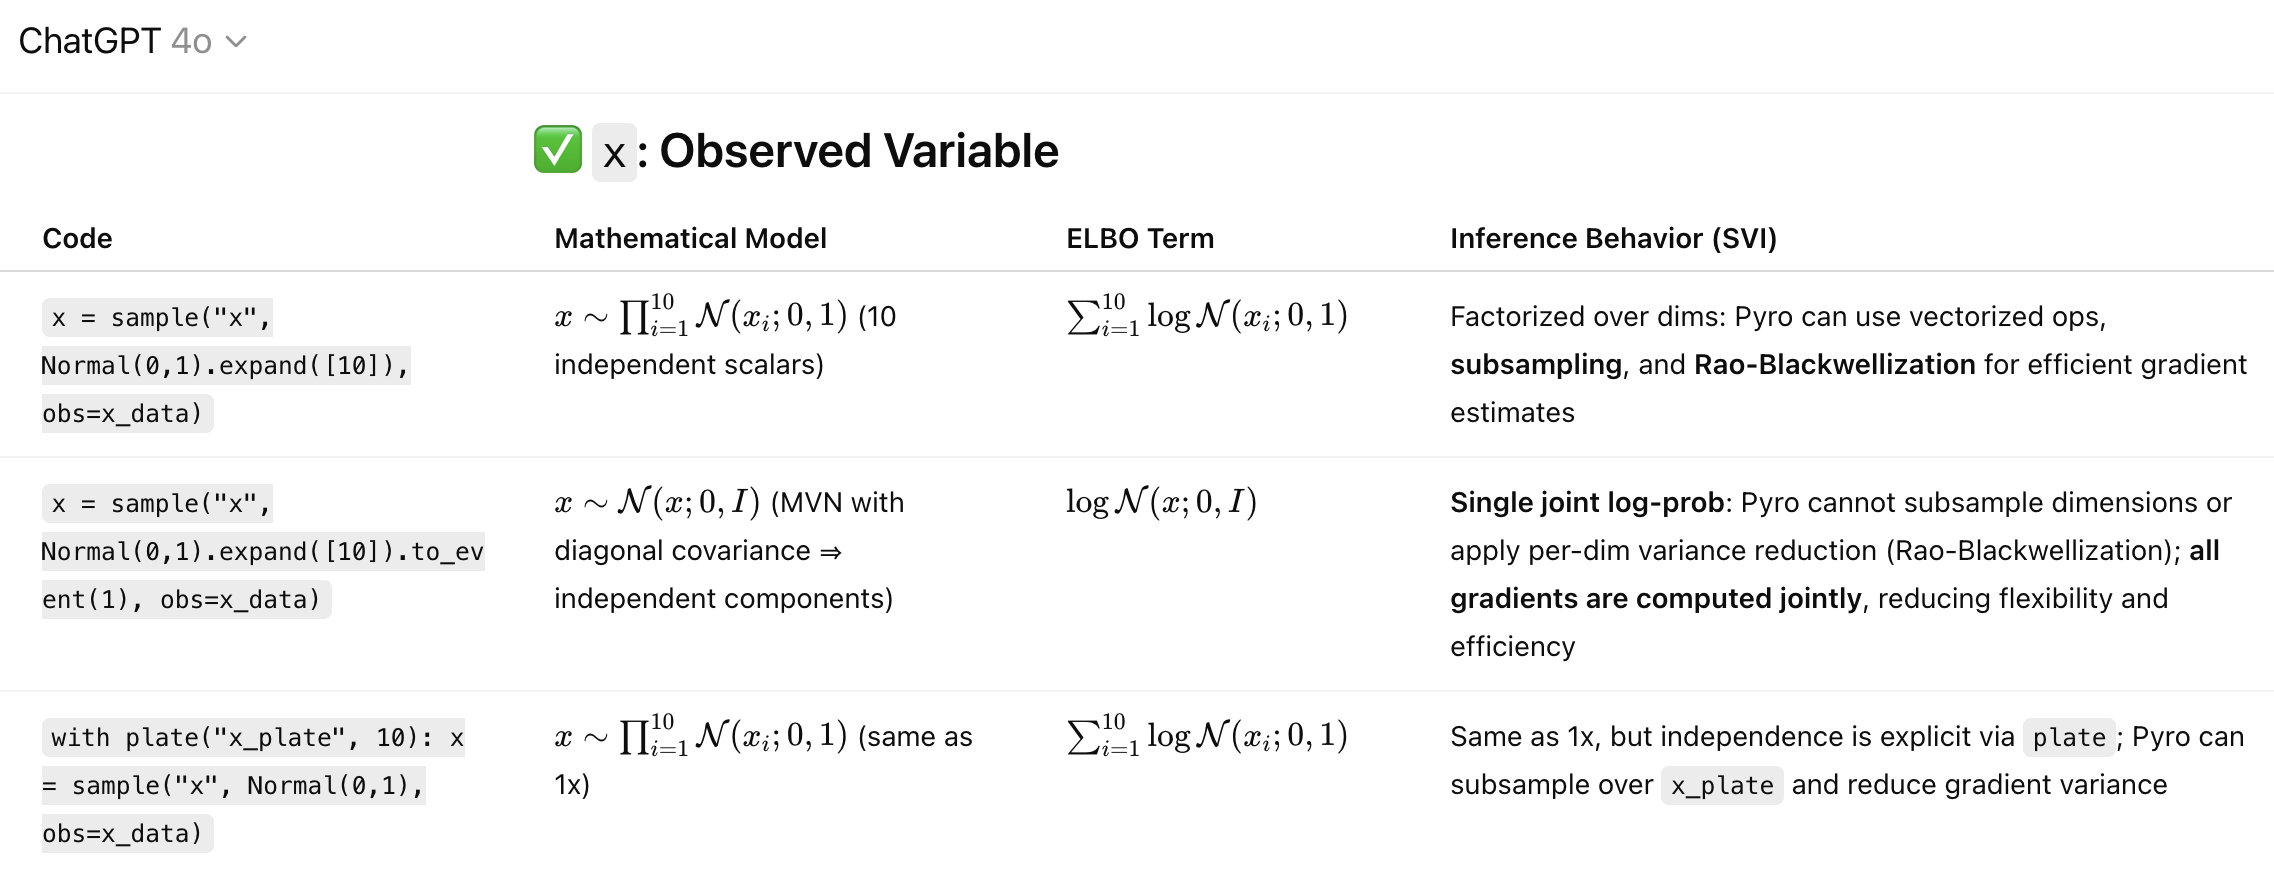
Task: Click the inline x_plate code tag
Action: [1722, 785]
